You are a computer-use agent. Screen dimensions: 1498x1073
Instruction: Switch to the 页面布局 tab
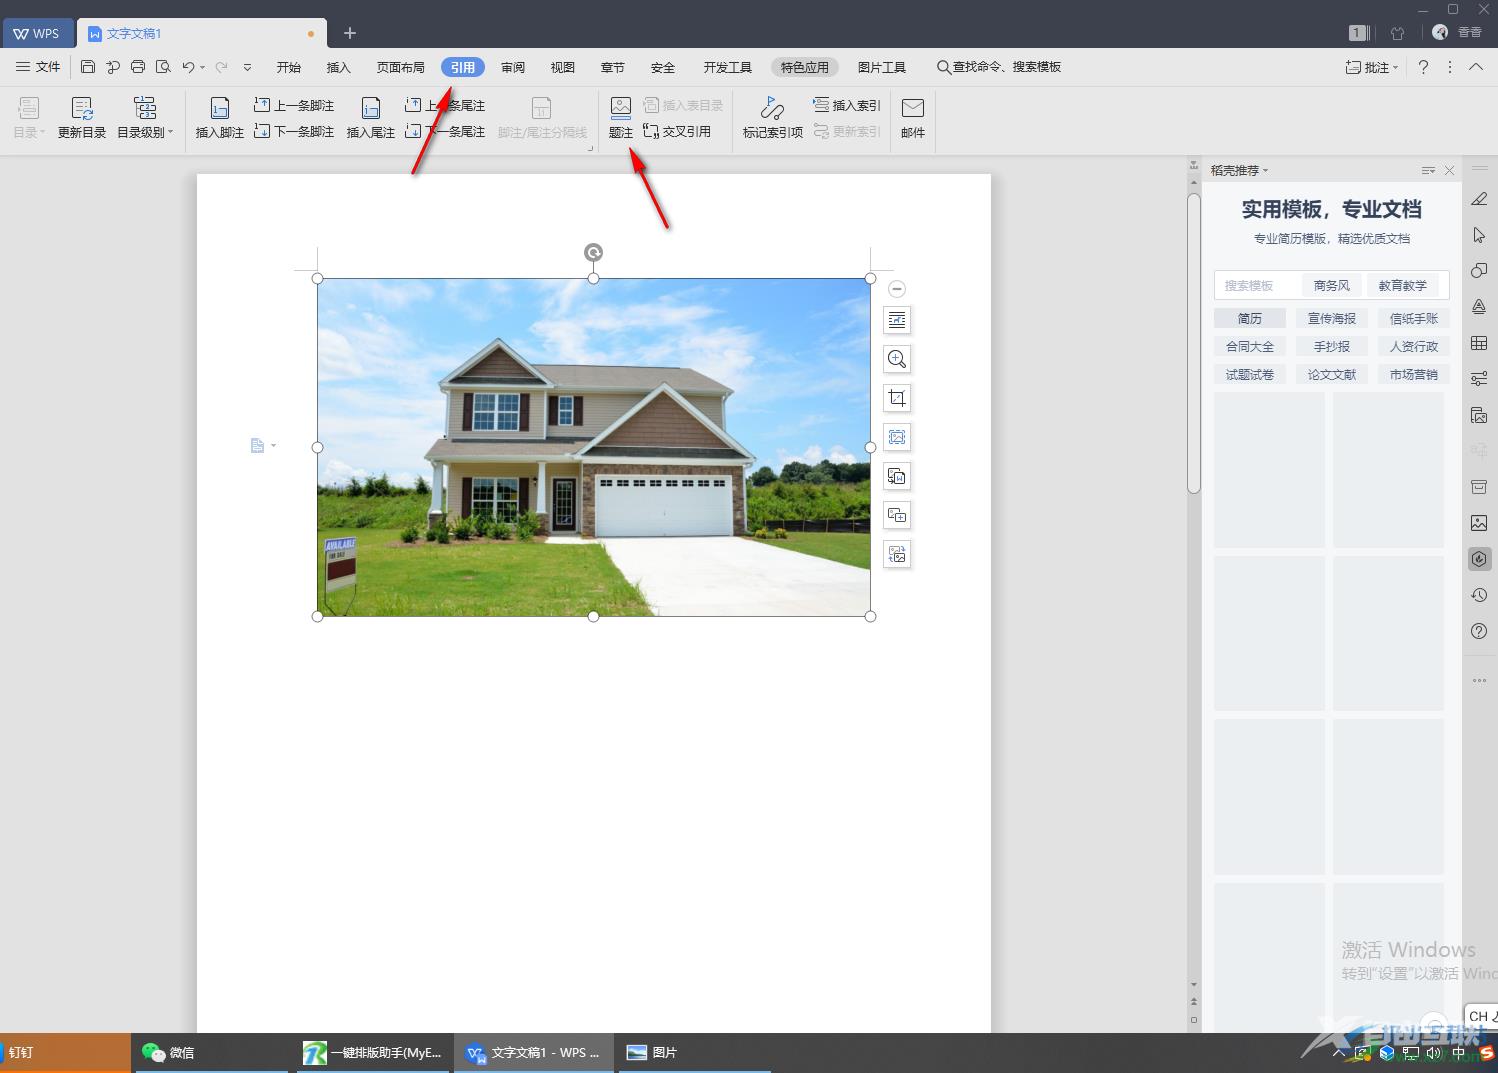401,67
